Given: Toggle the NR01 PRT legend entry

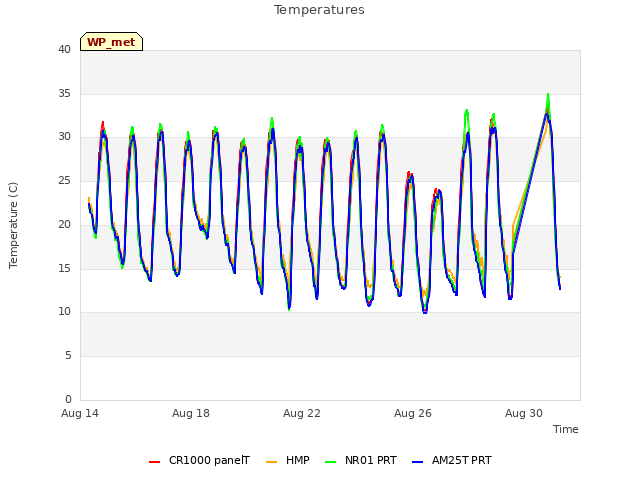Looking at the screenshot, I should point(361,460).
